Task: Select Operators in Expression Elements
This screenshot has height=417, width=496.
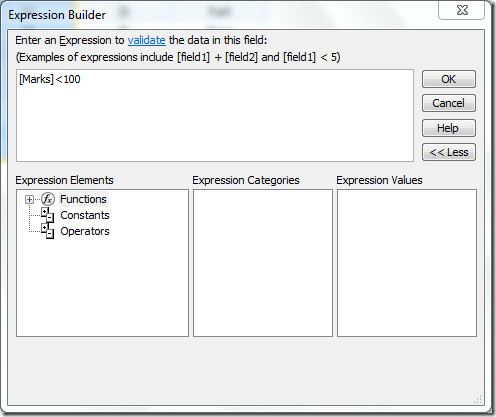Action: 85,231
